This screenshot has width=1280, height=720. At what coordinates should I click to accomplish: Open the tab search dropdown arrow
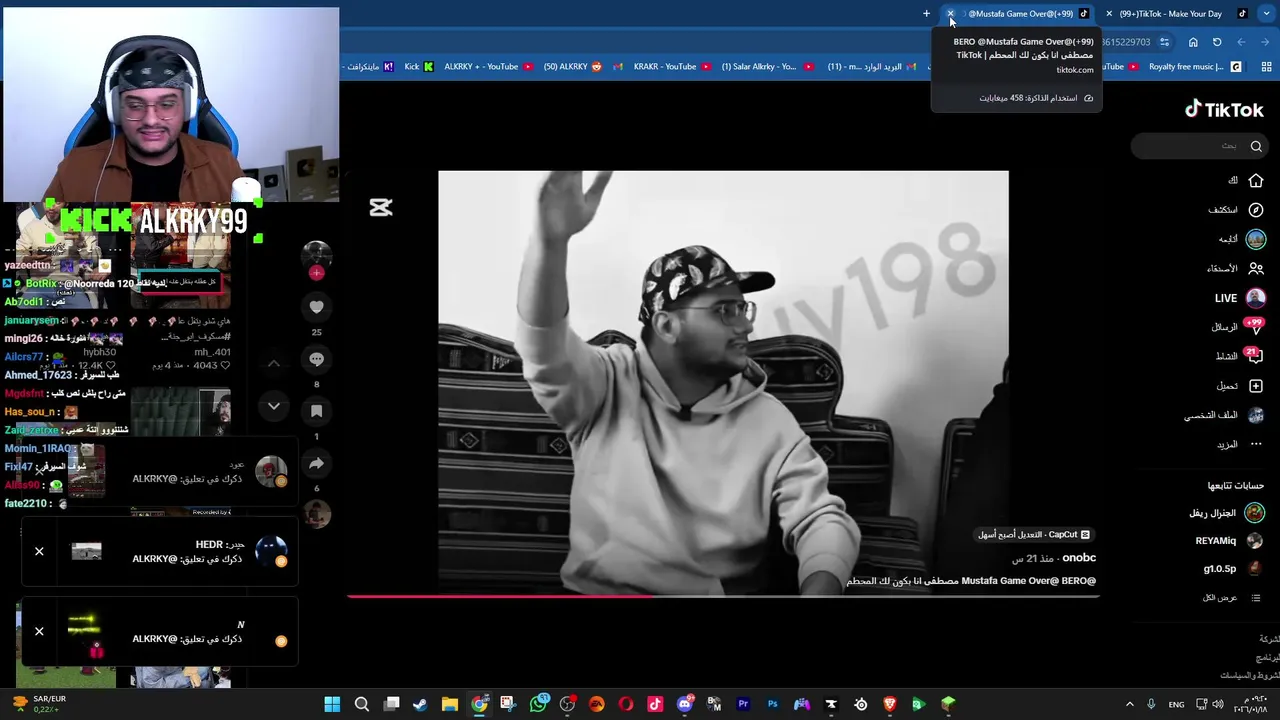(x=1267, y=14)
